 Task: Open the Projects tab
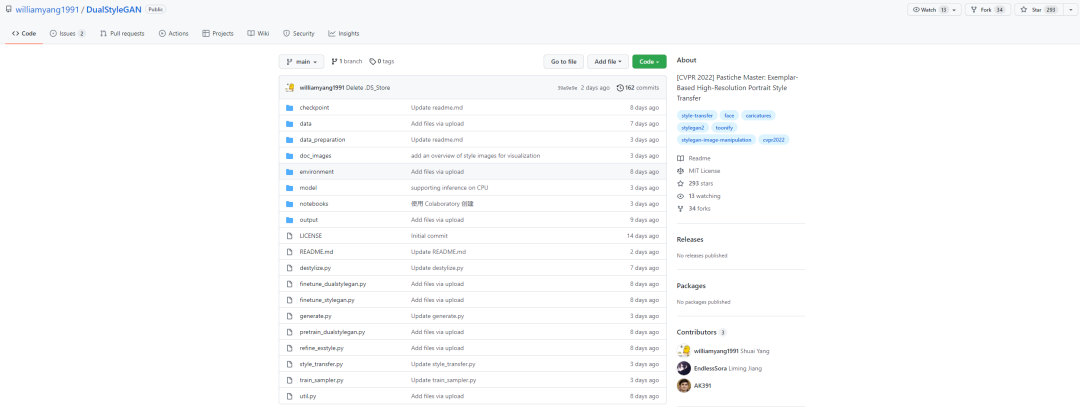pyautogui.click(x=218, y=33)
